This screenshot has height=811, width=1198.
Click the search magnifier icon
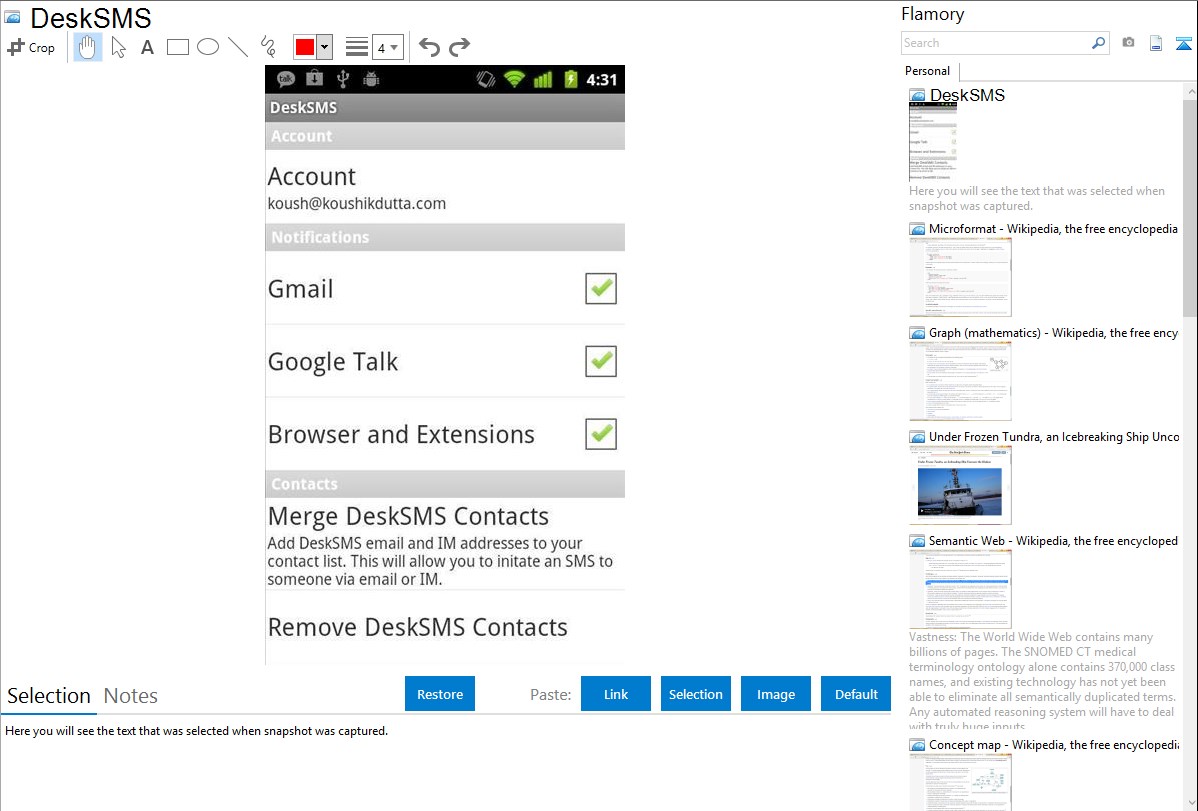pyautogui.click(x=1099, y=43)
